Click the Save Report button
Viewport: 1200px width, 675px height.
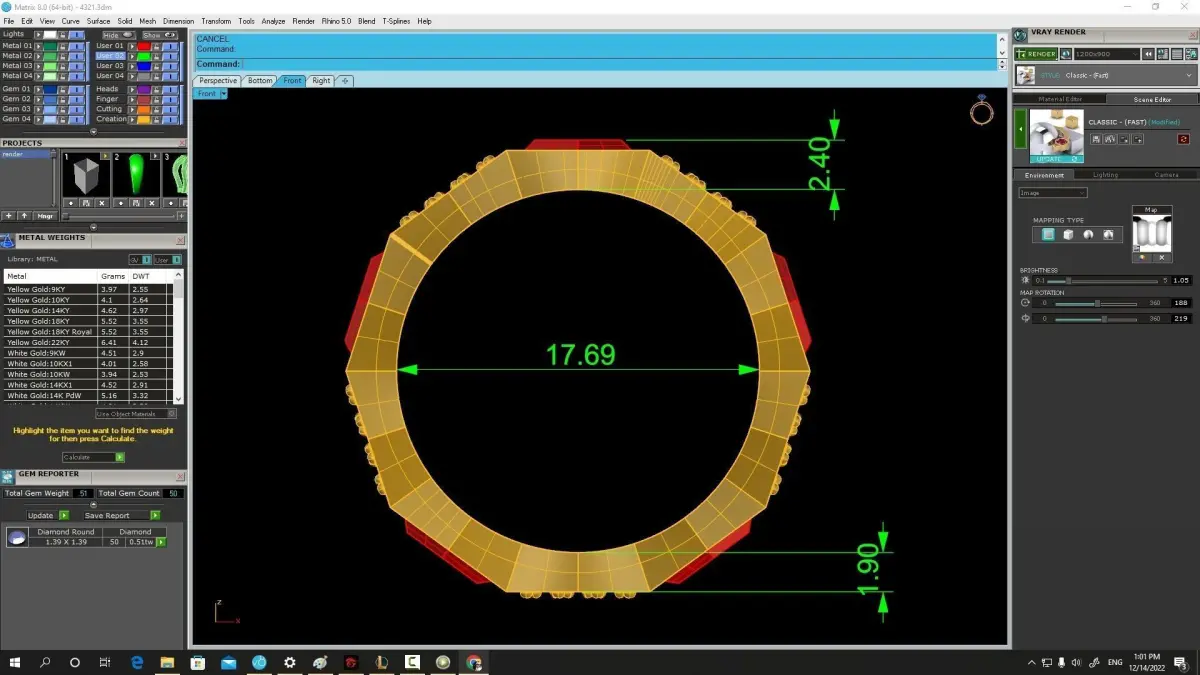click(x=121, y=516)
